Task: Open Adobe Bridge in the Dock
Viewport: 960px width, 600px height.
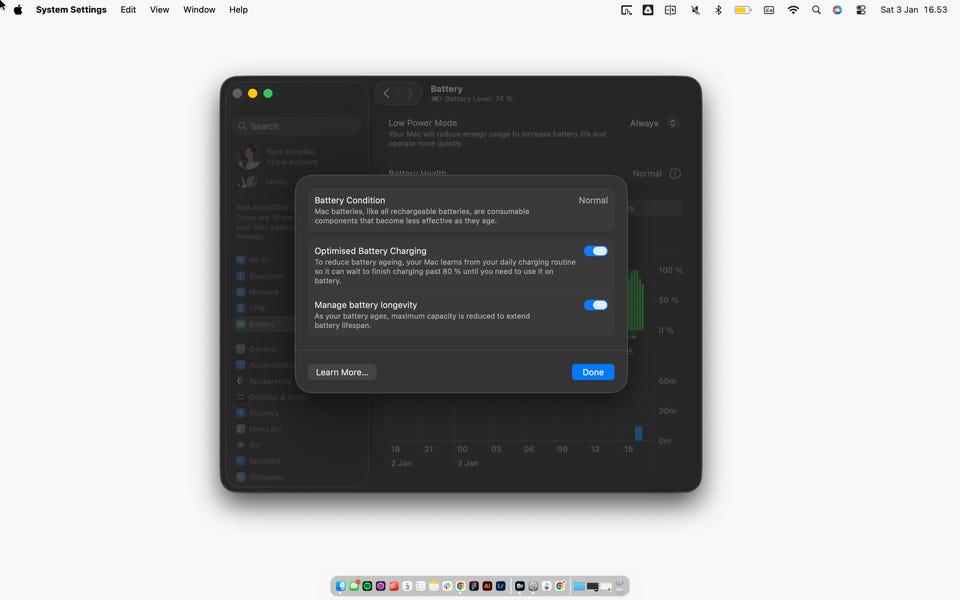Action: pyautogui.click(x=520, y=586)
